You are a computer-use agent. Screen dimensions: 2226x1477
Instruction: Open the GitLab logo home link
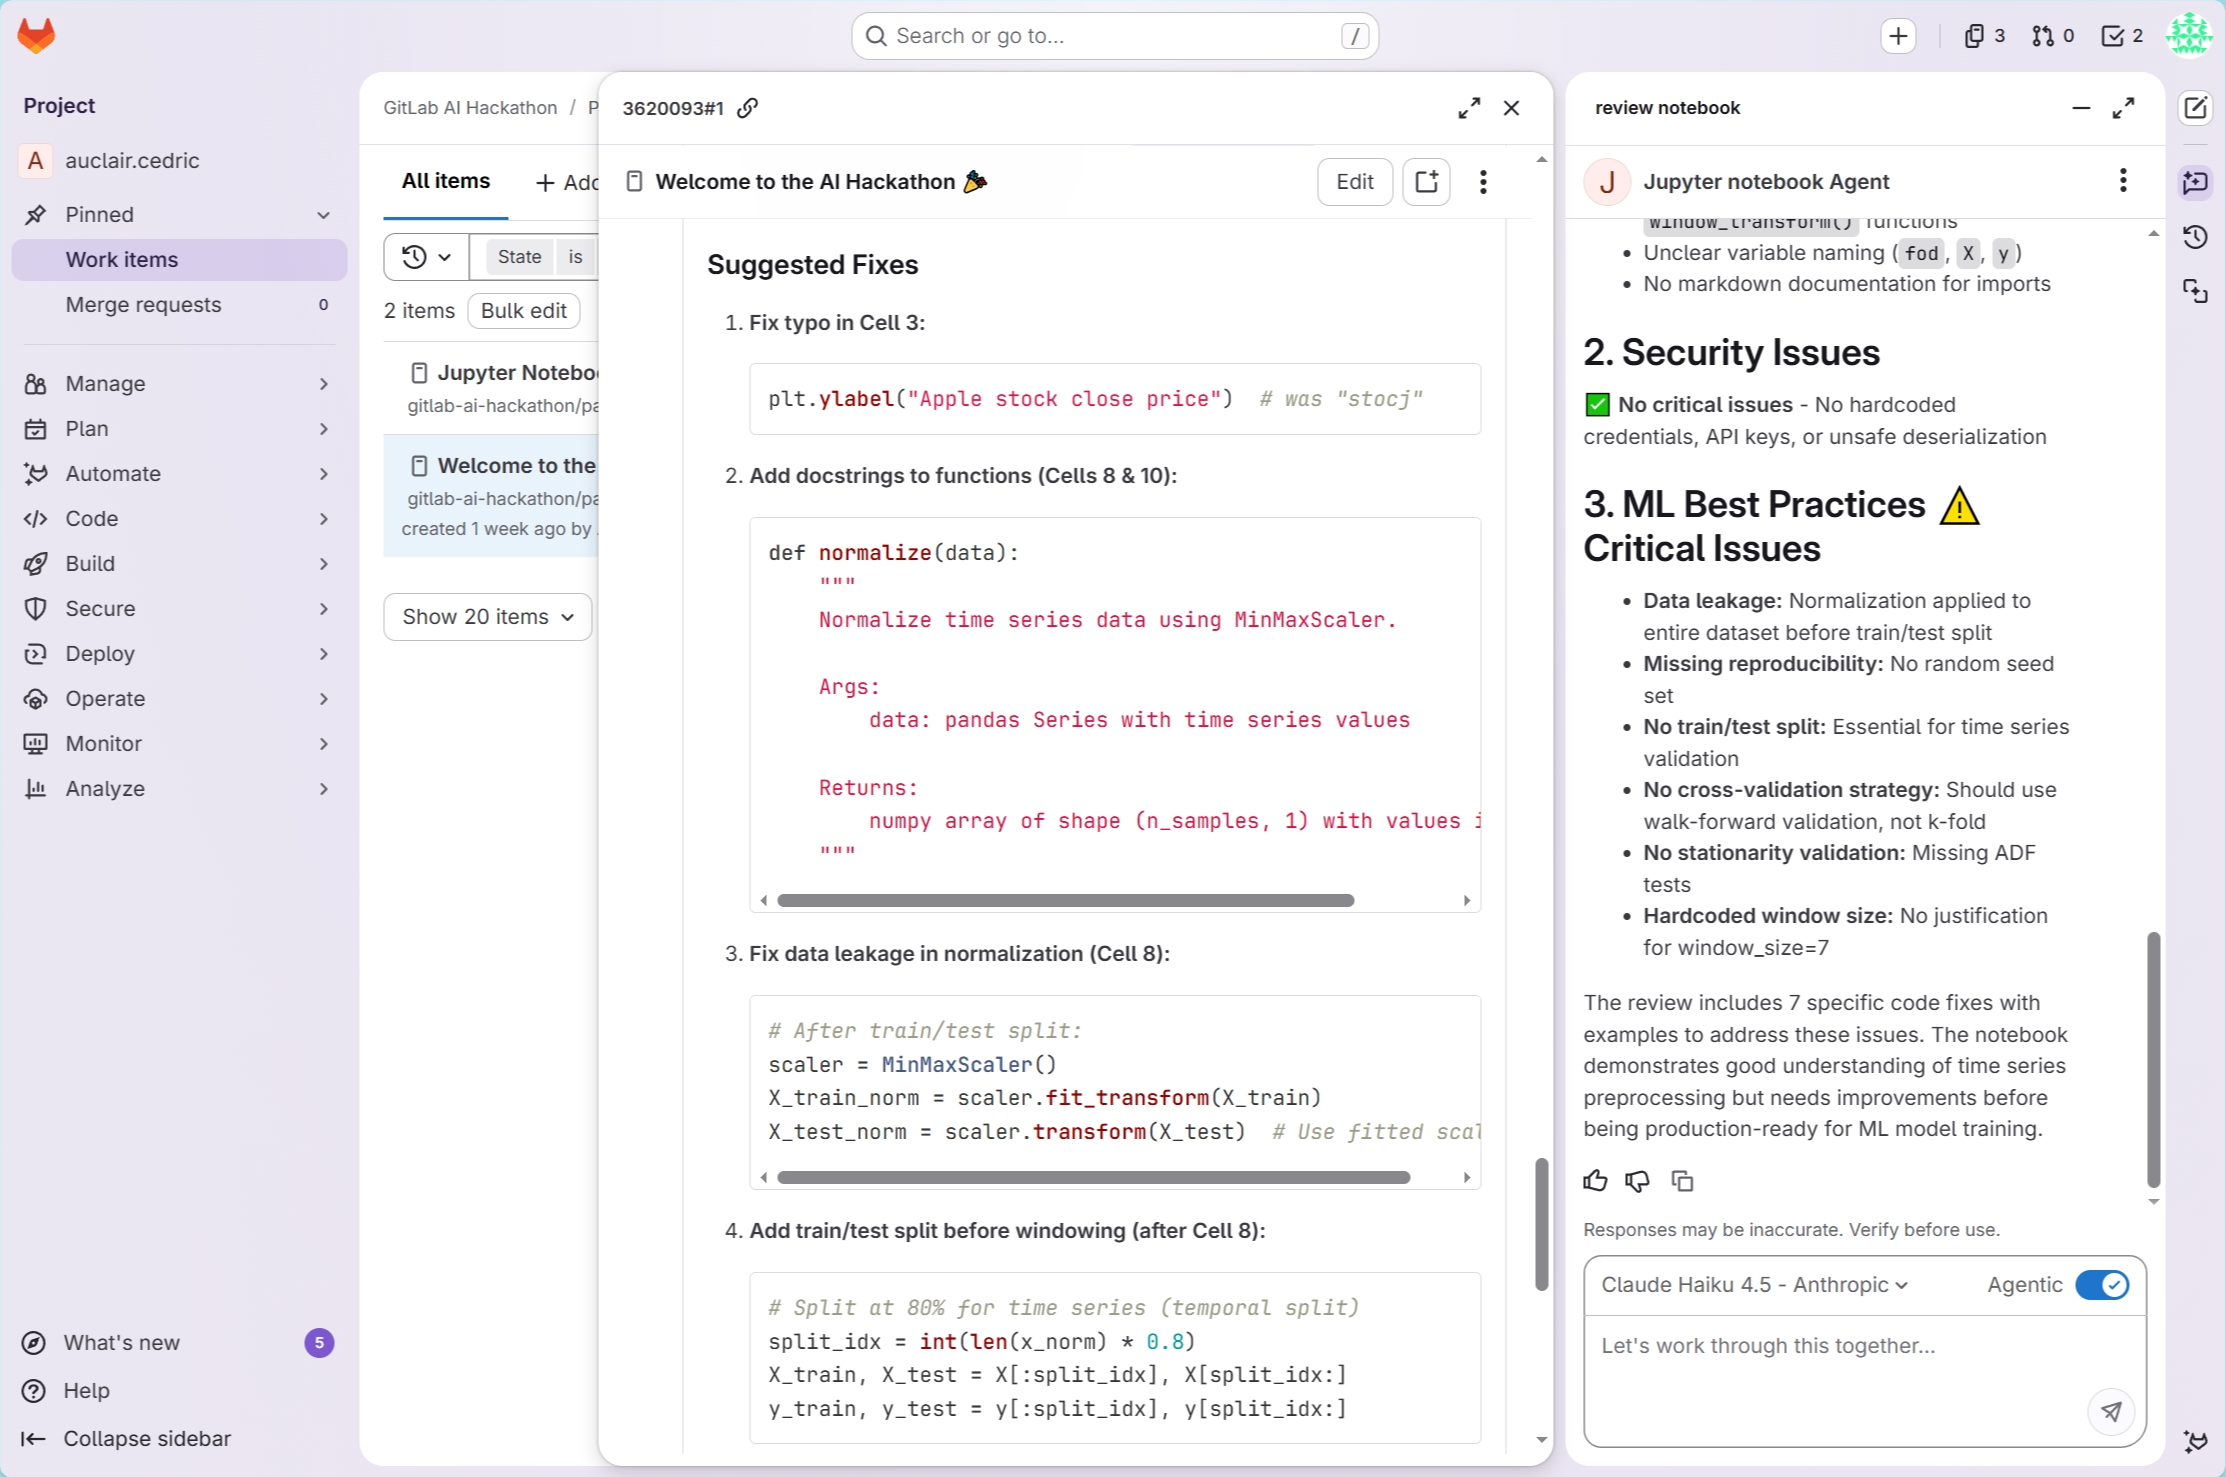point(37,36)
